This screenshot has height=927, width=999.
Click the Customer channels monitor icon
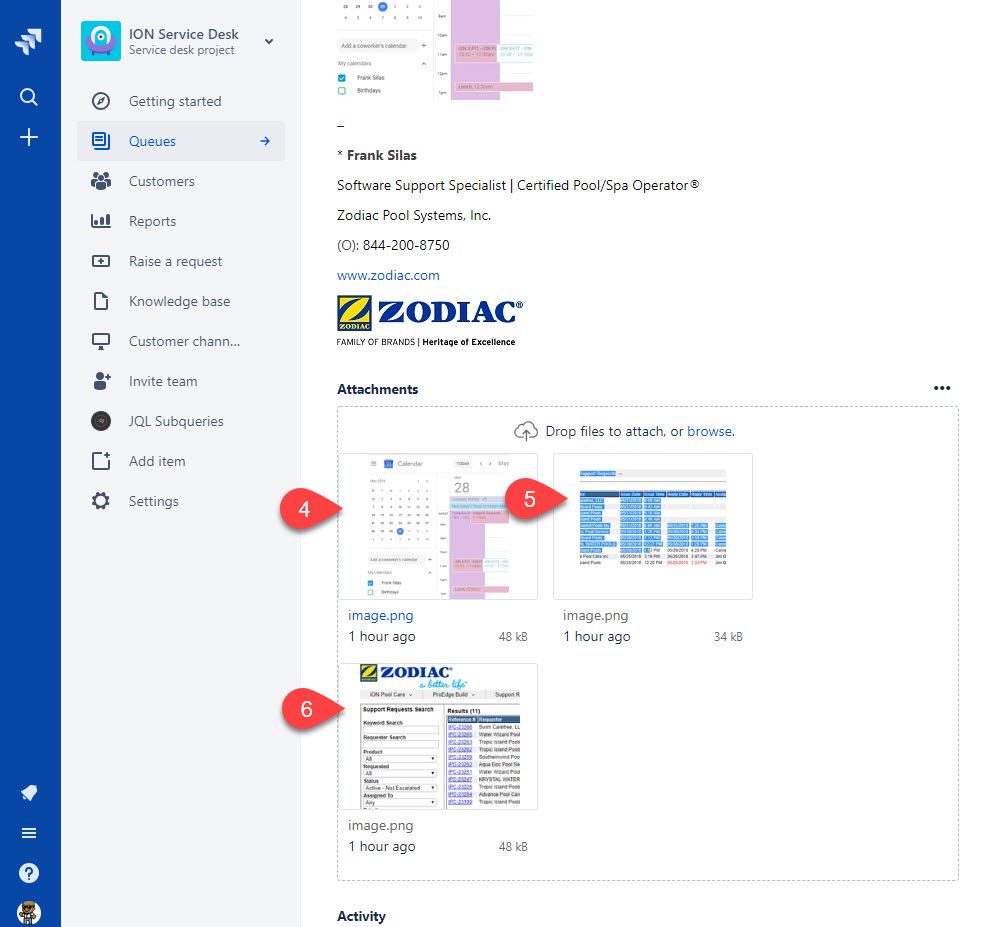coord(101,341)
